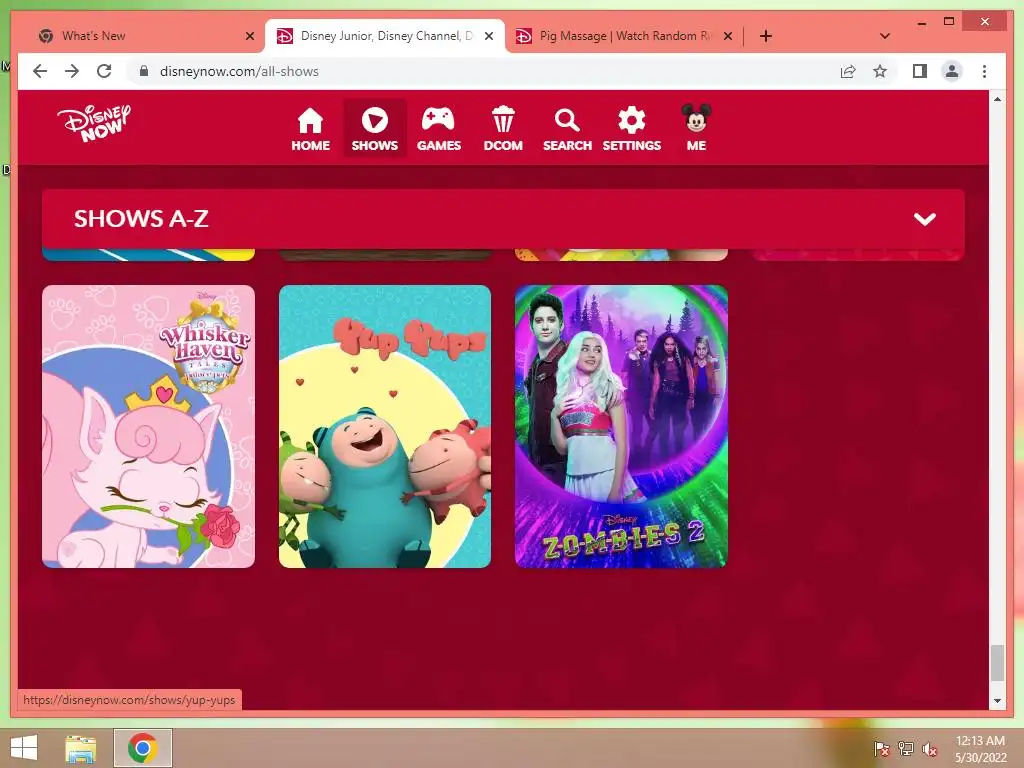Select the Disney Junior, Disney Channel tab

point(385,36)
